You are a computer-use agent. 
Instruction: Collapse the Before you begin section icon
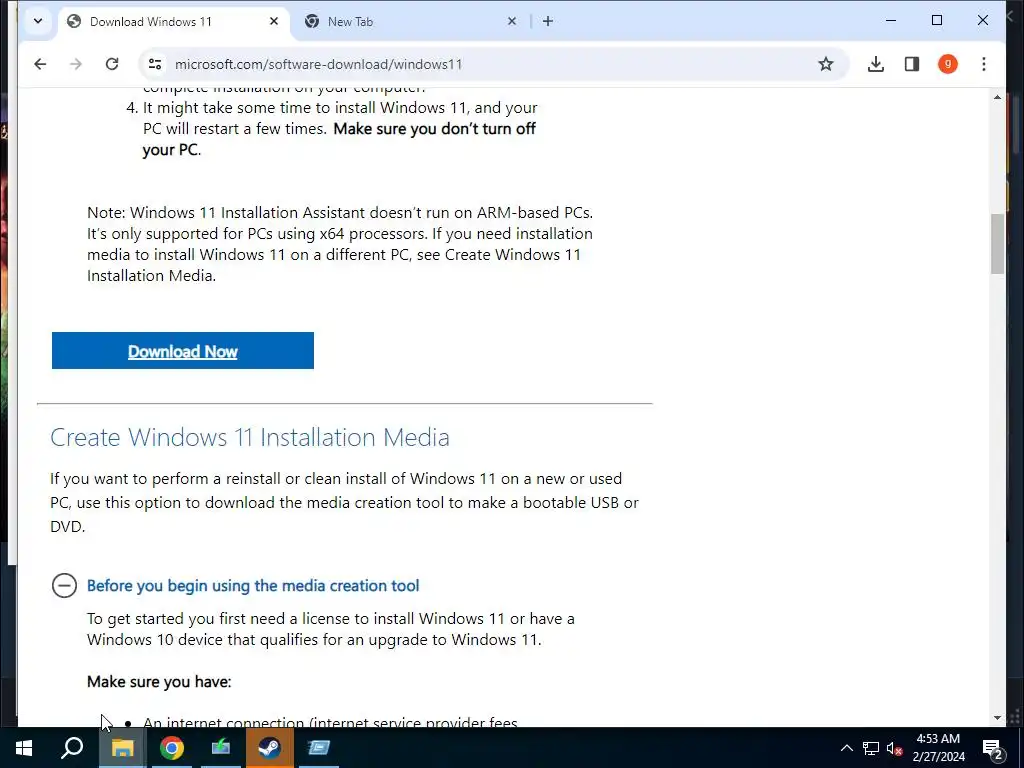click(x=64, y=585)
